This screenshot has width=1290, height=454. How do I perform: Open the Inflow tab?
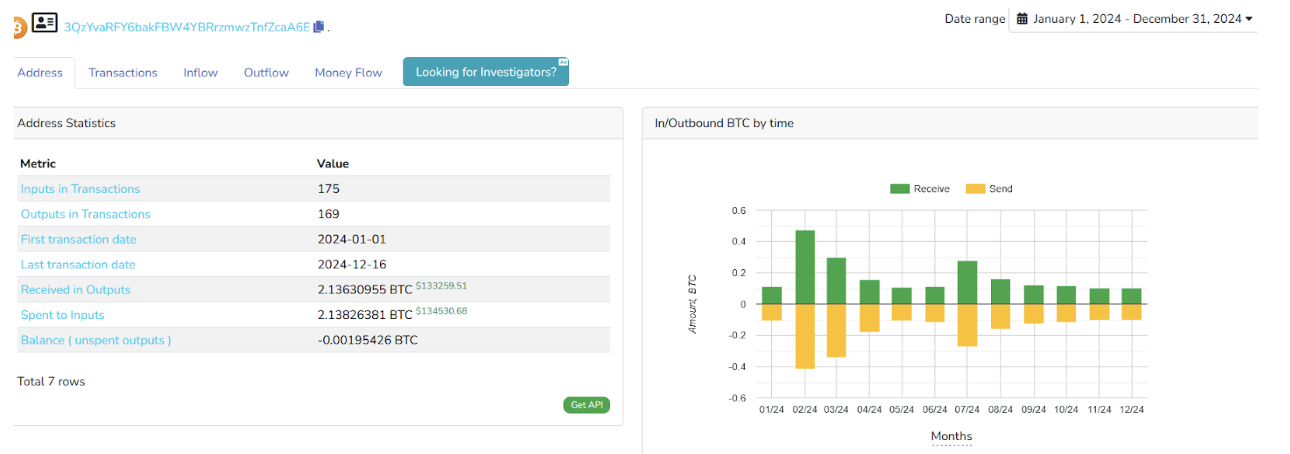pyautogui.click(x=200, y=73)
